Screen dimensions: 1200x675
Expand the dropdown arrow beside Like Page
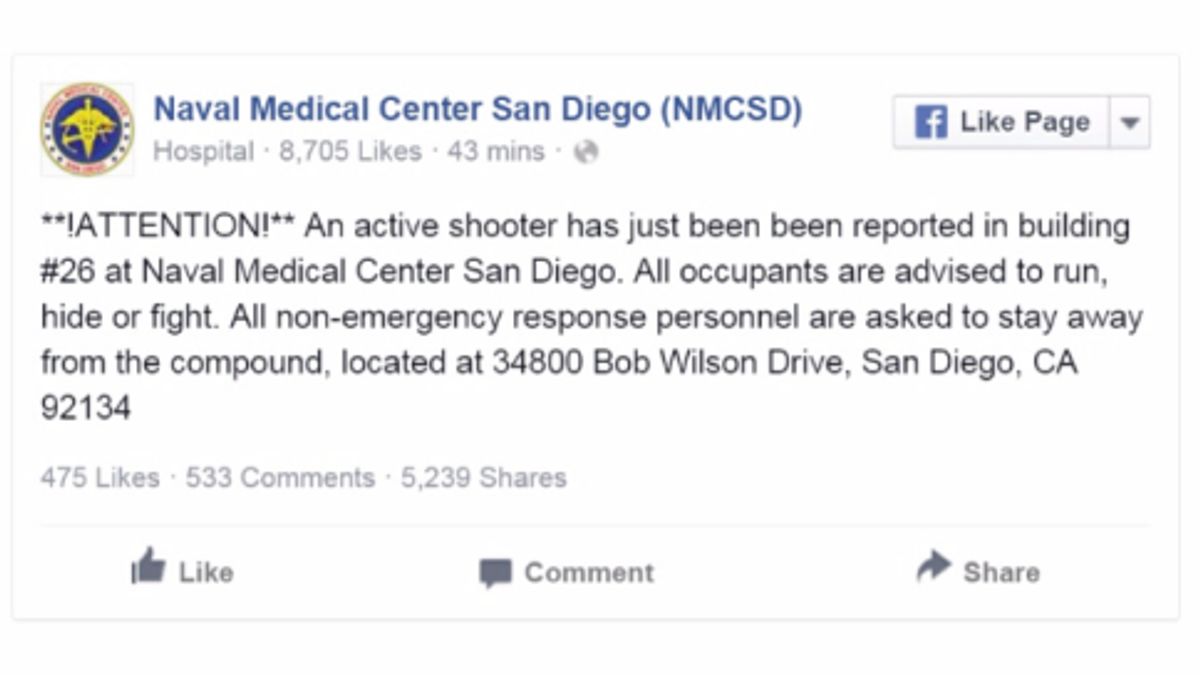click(x=1130, y=123)
